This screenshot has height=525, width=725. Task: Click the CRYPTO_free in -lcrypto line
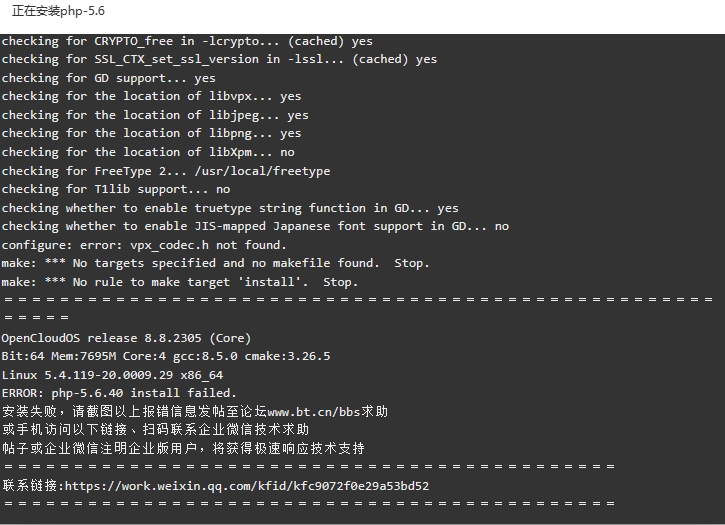tap(187, 41)
